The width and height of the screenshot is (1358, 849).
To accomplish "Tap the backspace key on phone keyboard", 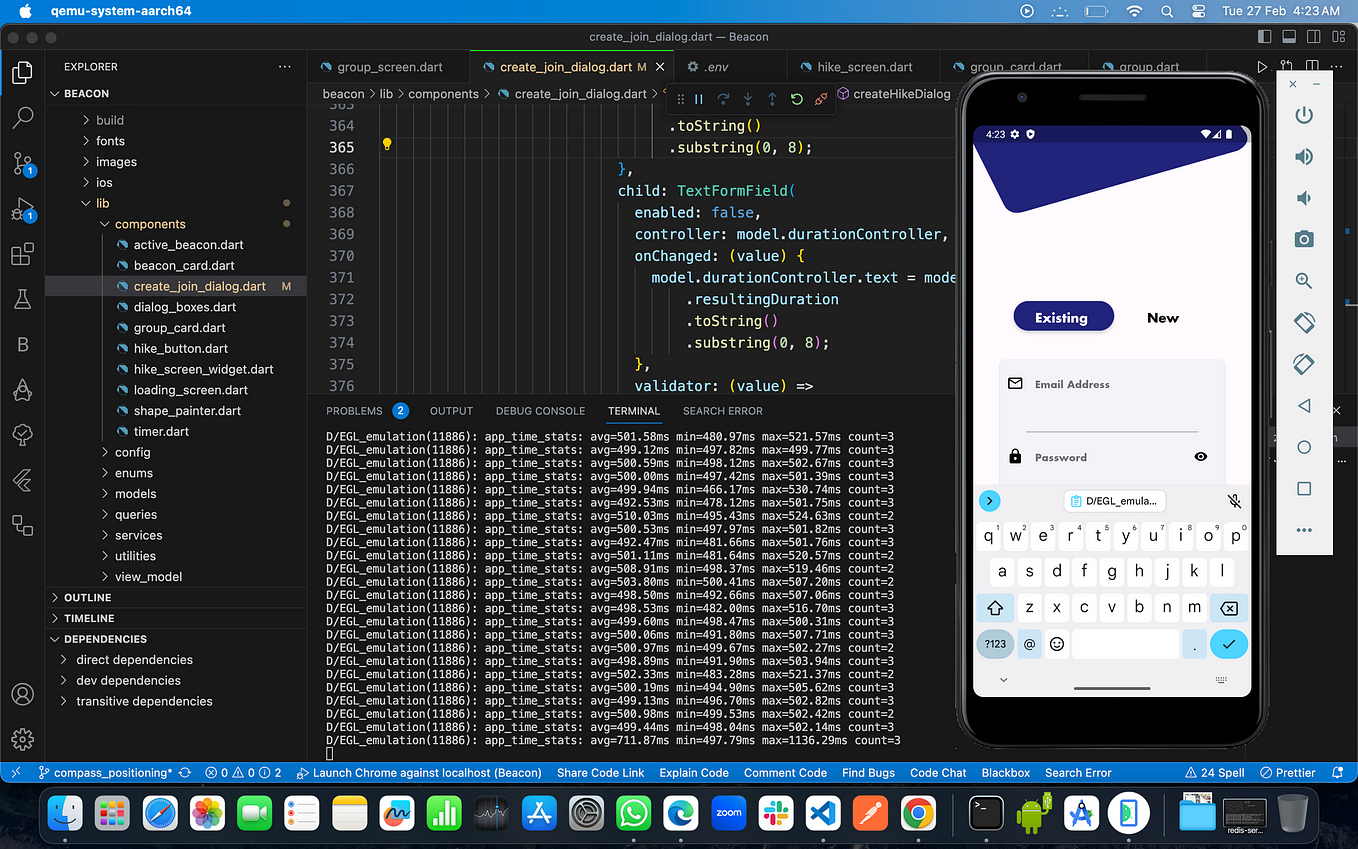I will point(1229,608).
